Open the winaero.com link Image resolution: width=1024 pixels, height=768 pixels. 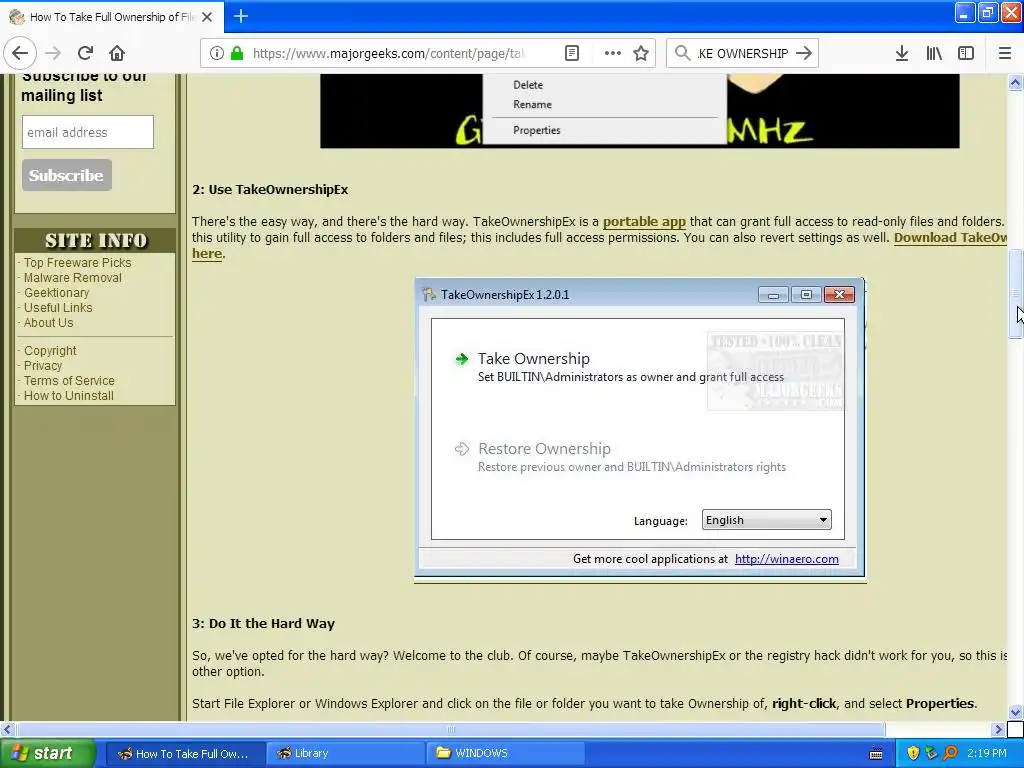coord(786,559)
